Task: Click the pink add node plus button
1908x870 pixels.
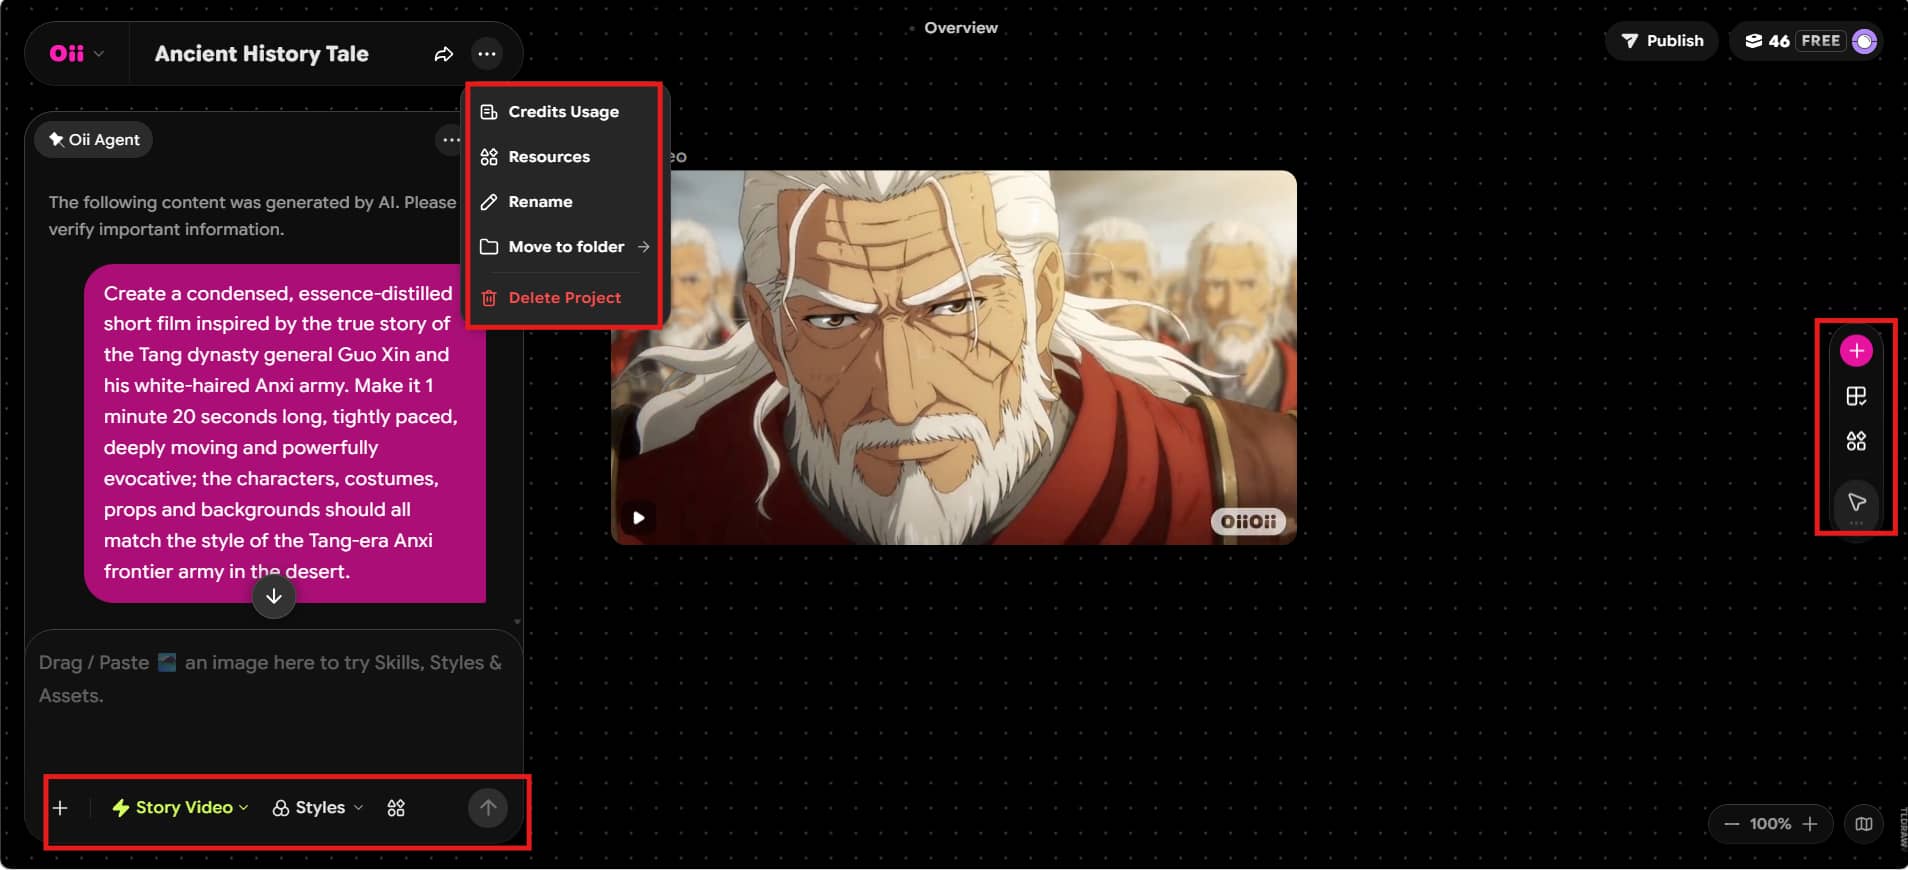Action: [x=1856, y=351]
